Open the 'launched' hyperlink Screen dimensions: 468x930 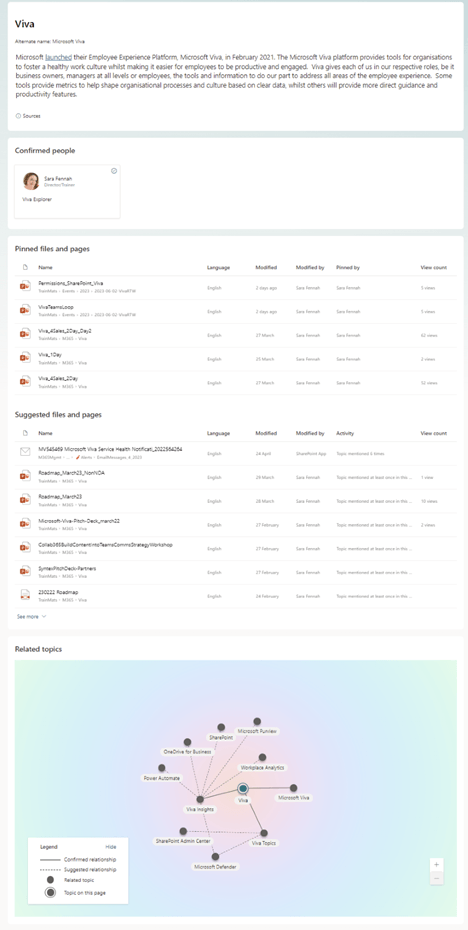point(59,56)
